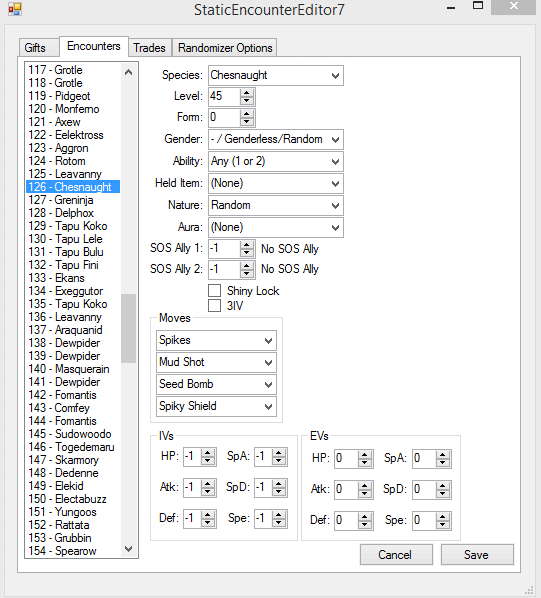The width and height of the screenshot is (541, 598).
Task: Increase the Spe IV value
Action: [x=279, y=515]
